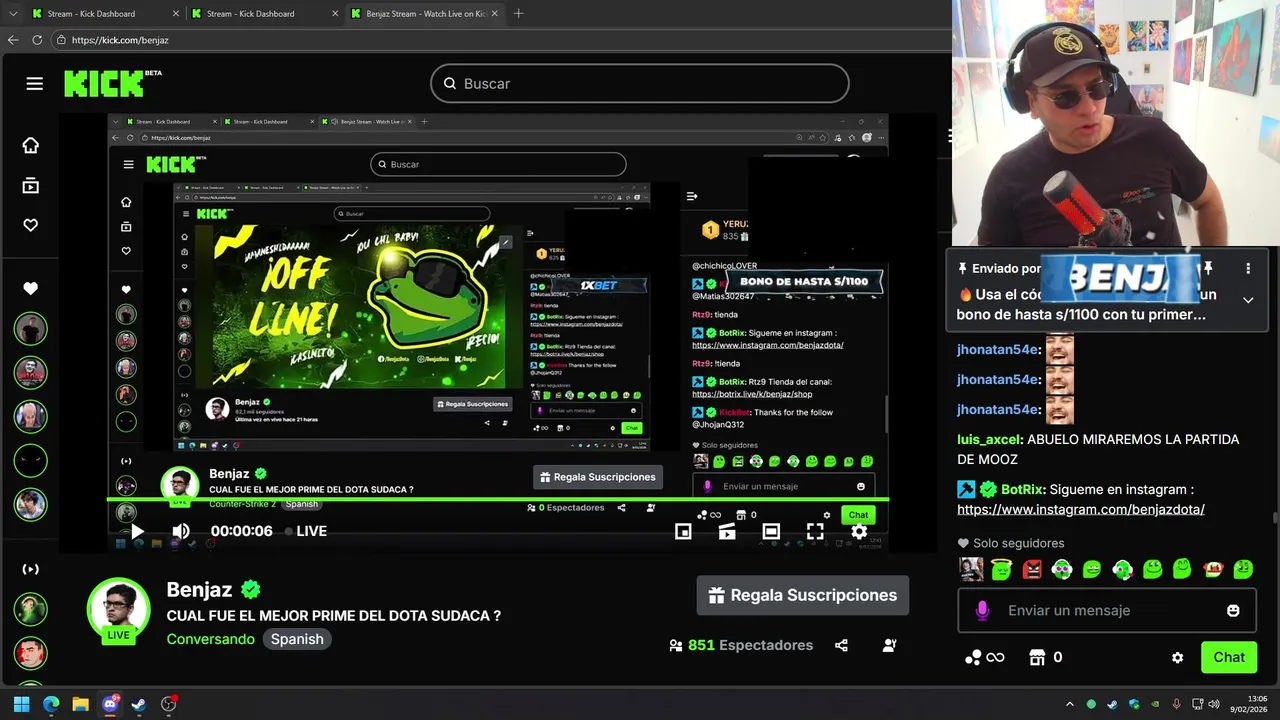
Task: Click the Benjaz channel name
Action: (199, 590)
